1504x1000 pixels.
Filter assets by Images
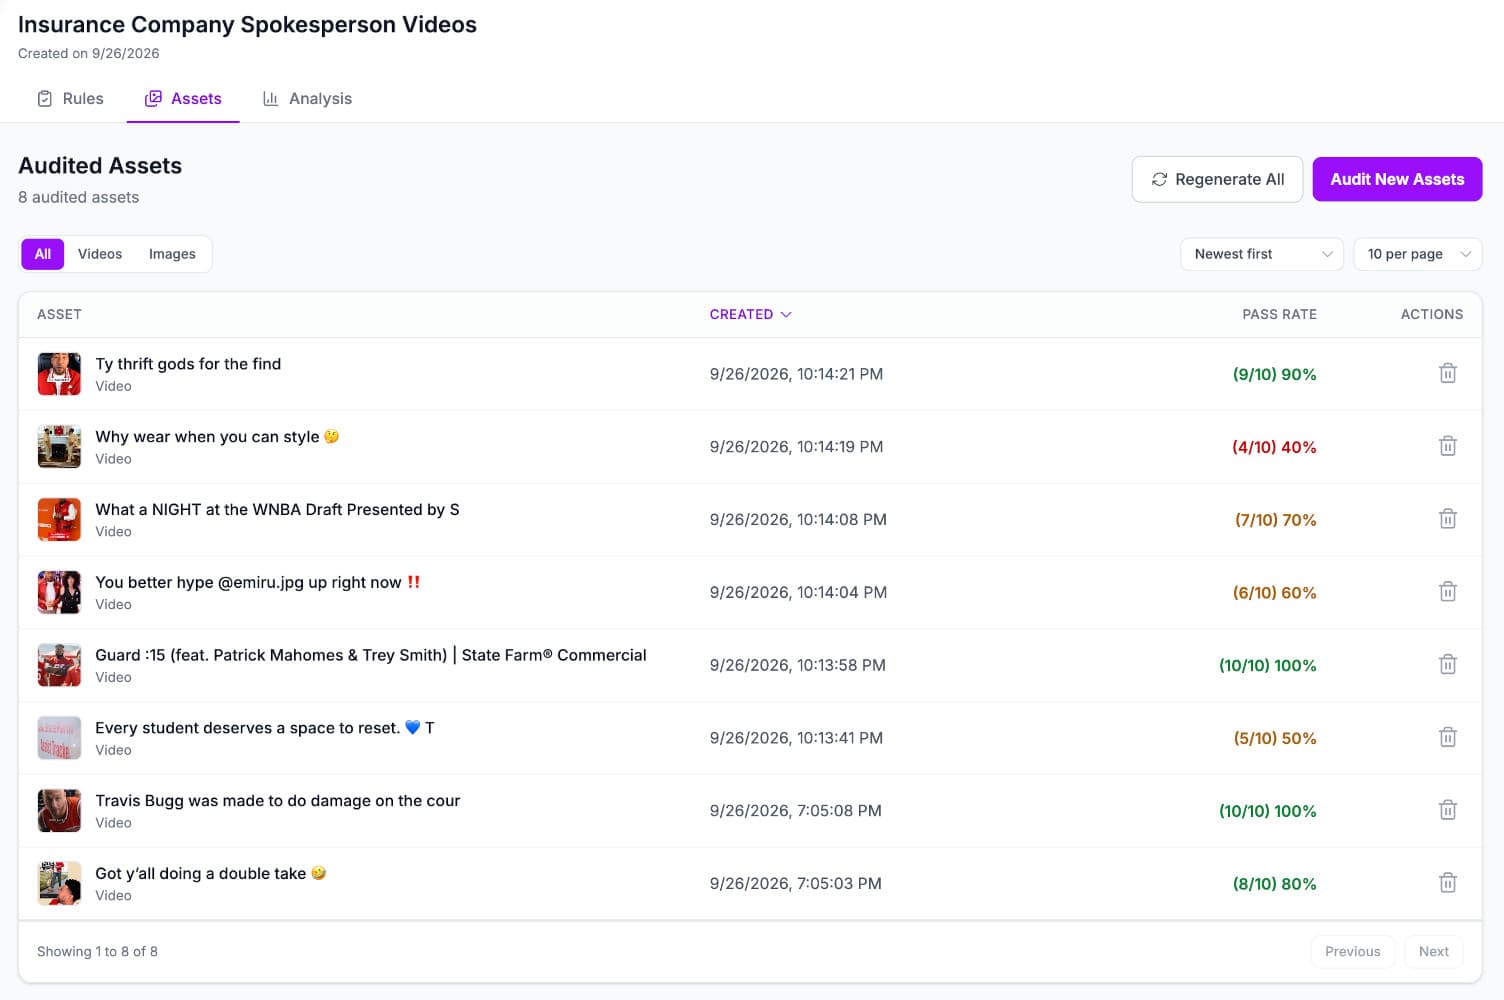[x=172, y=254]
